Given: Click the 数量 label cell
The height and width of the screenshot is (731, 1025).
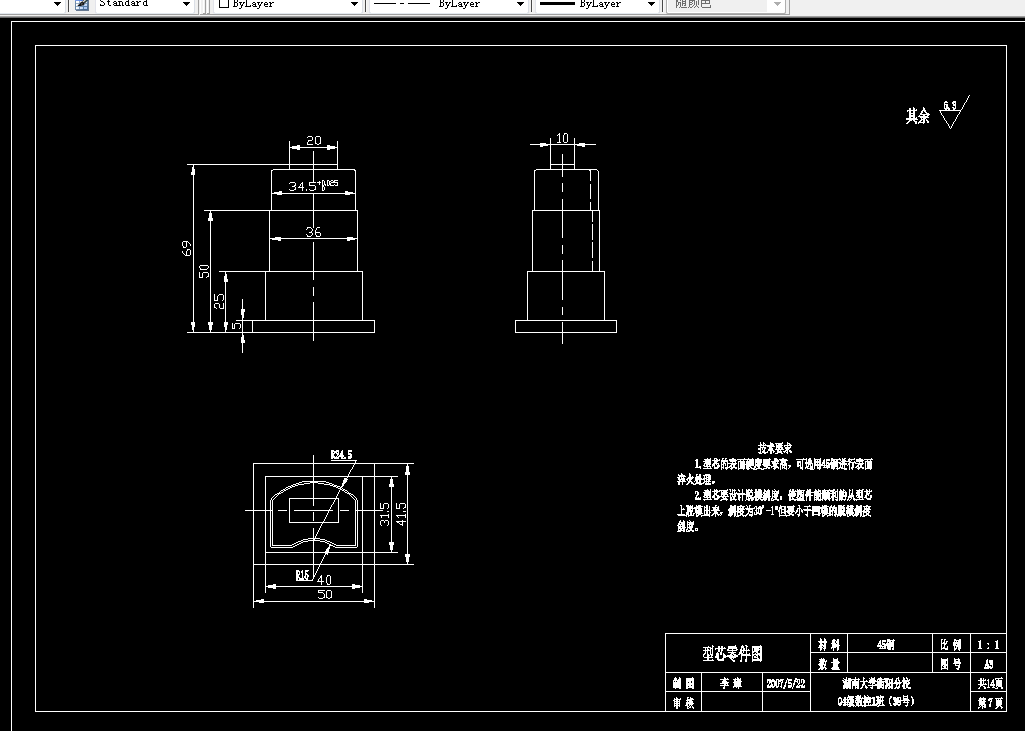Looking at the screenshot, I should [829, 664].
